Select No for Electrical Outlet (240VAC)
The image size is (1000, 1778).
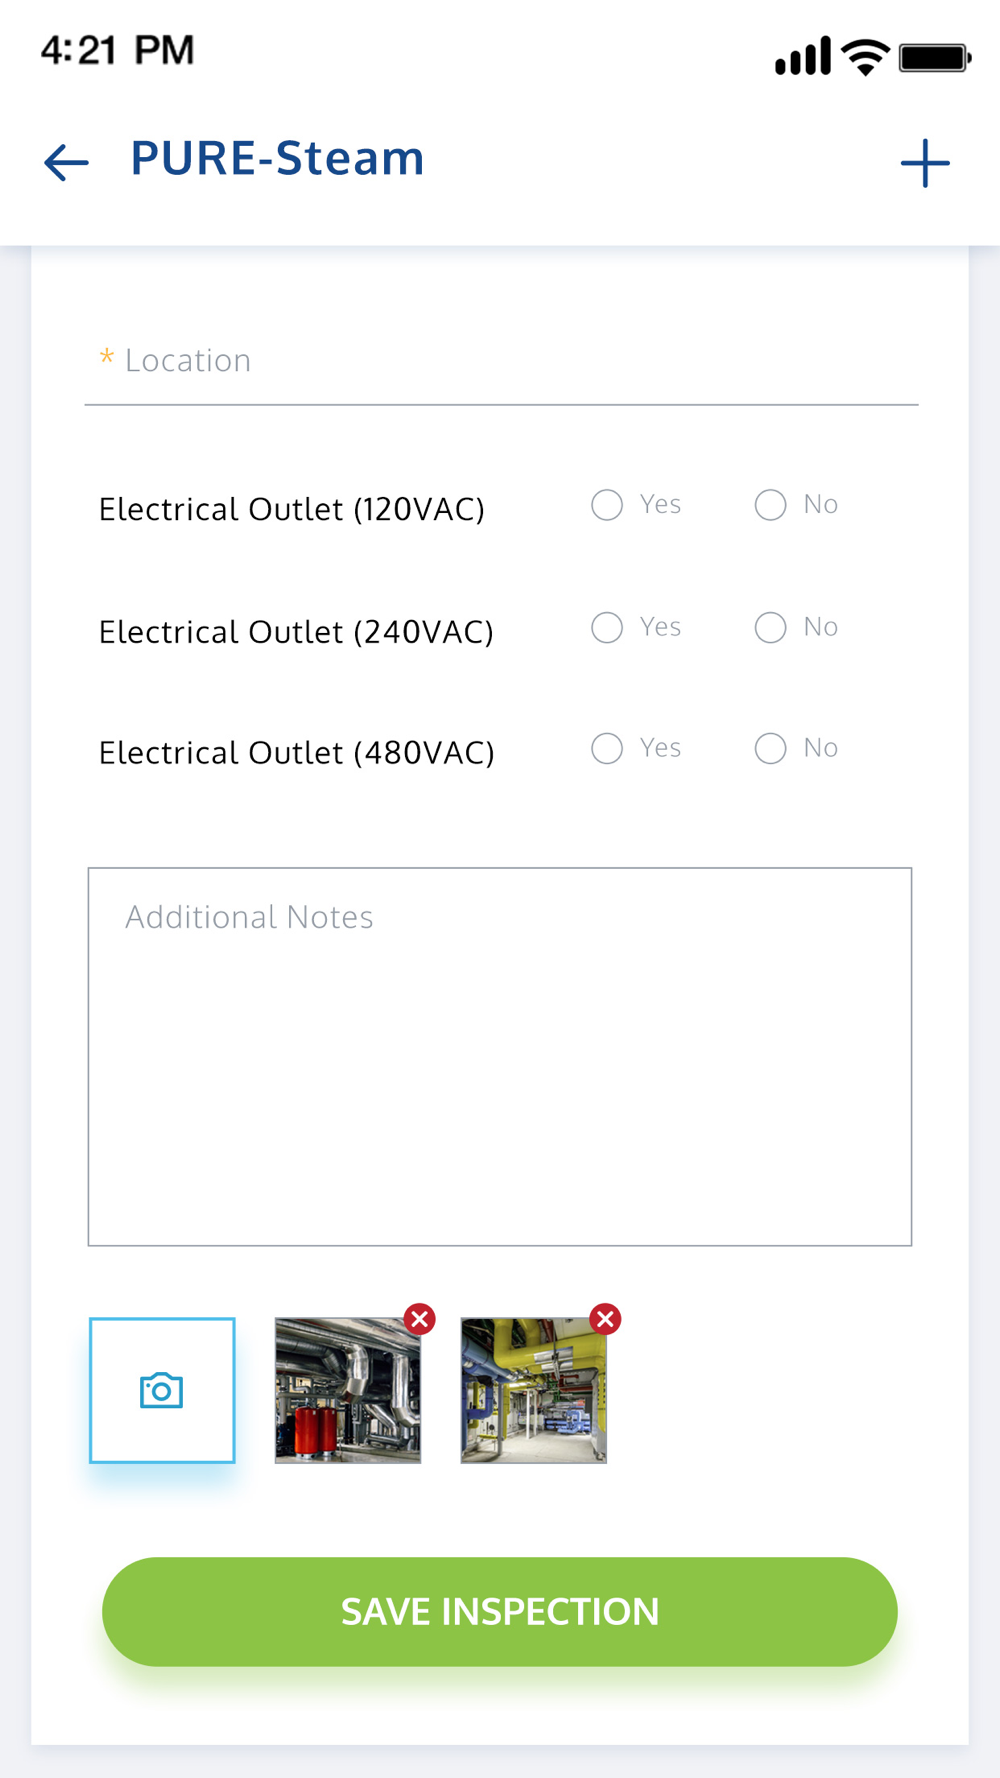click(770, 628)
